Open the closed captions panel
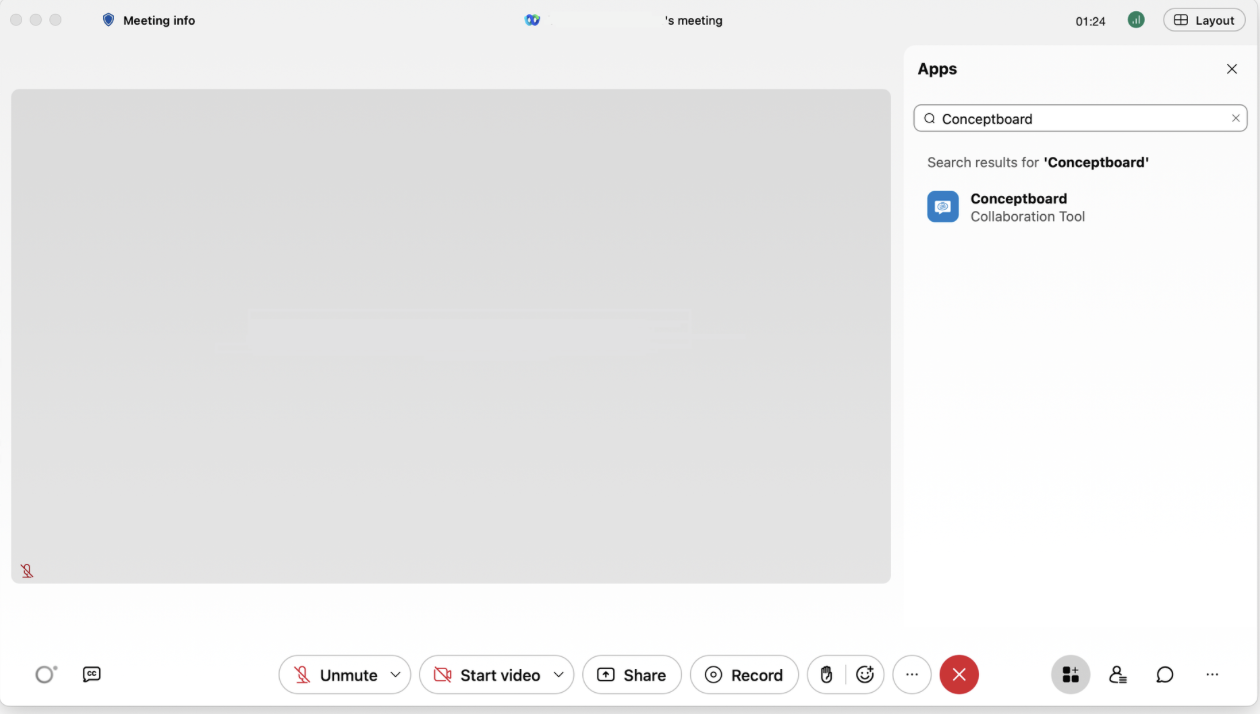The width and height of the screenshot is (1260, 714). [91, 674]
